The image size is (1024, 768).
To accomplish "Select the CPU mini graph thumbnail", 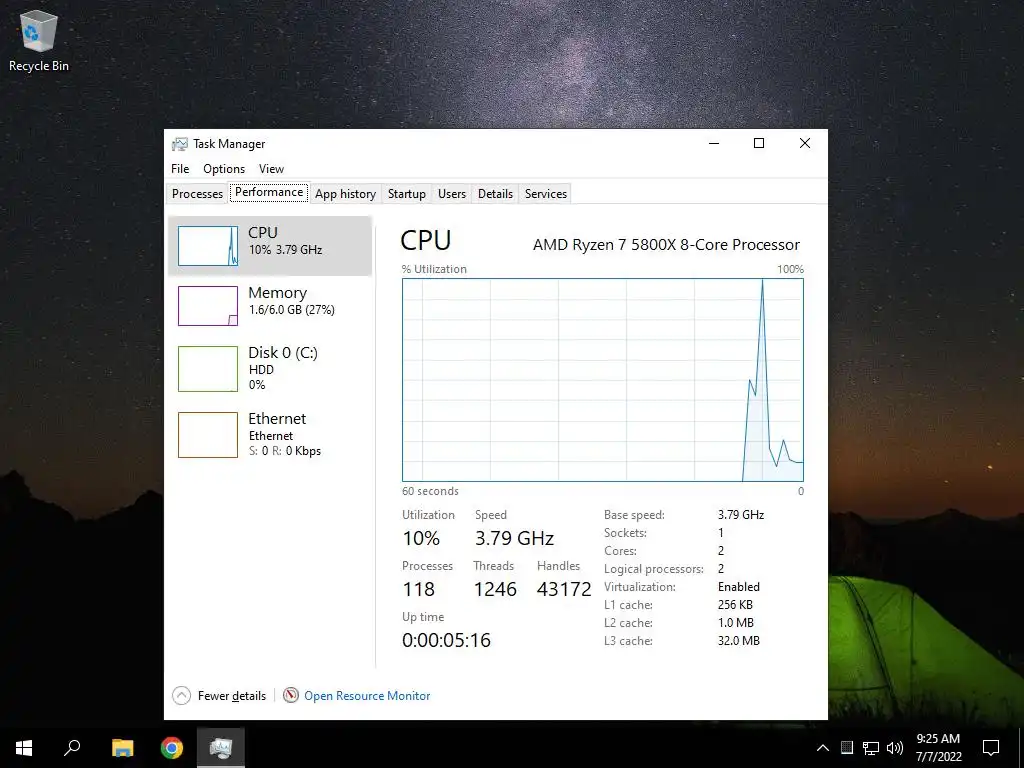I will (208, 246).
